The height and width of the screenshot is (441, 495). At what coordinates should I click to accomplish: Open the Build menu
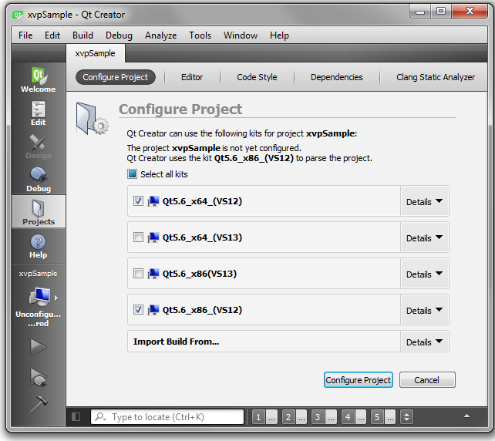[83, 35]
